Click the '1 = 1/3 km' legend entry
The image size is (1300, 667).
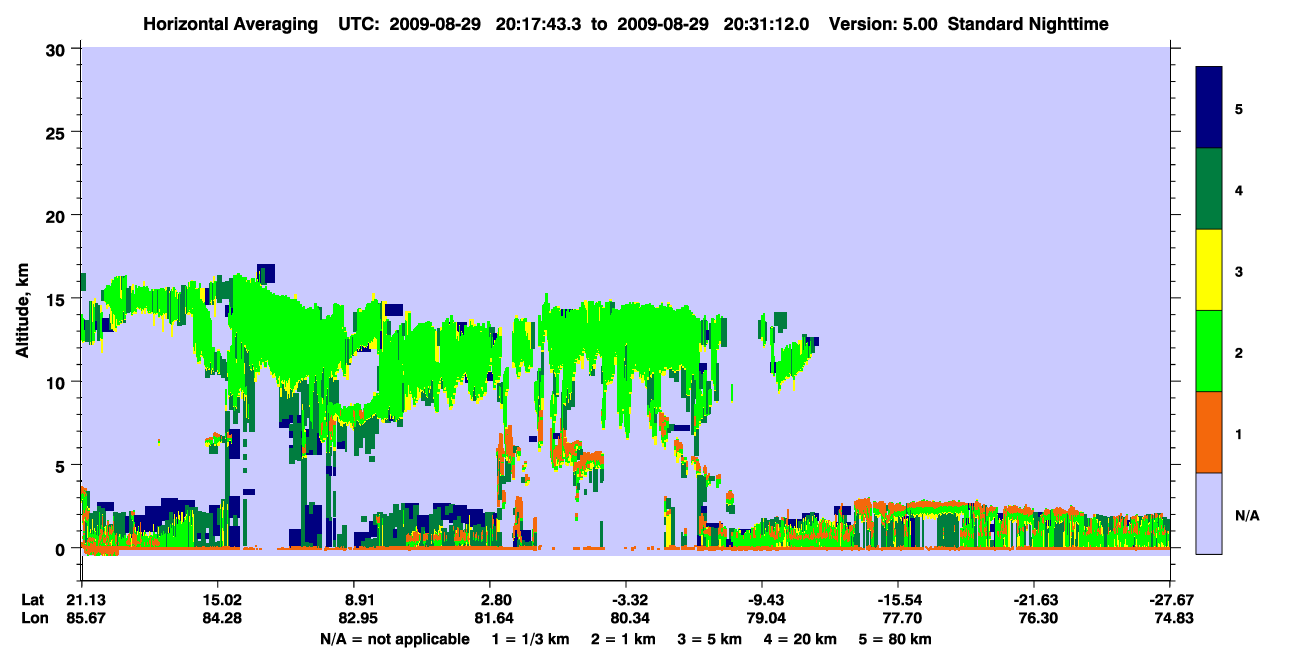point(530,639)
